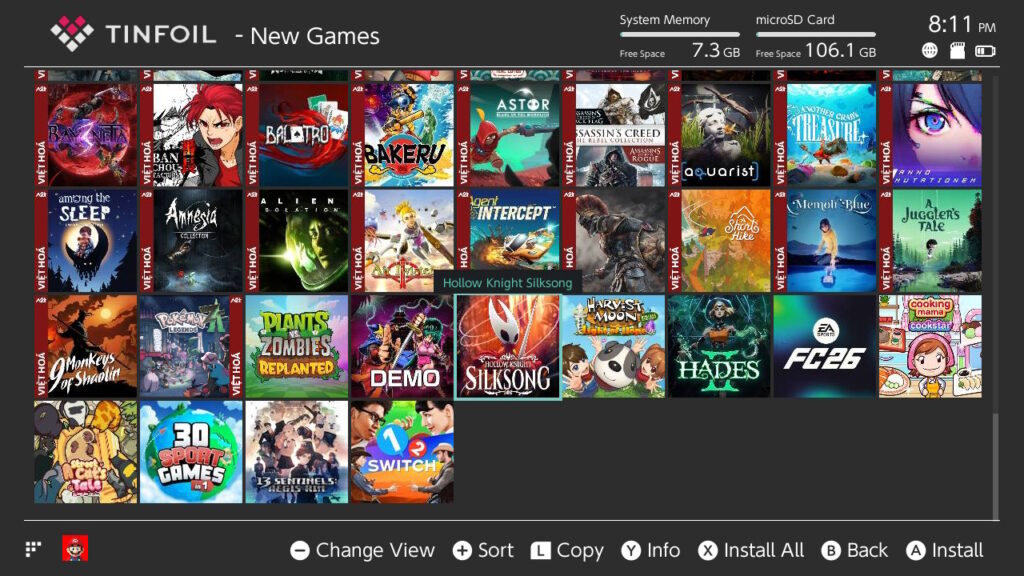Viewport: 1024px width, 576px height.
Task: Choose the Plants vs Zombies Replanted cover
Action: pyautogui.click(x=296, y=346)
